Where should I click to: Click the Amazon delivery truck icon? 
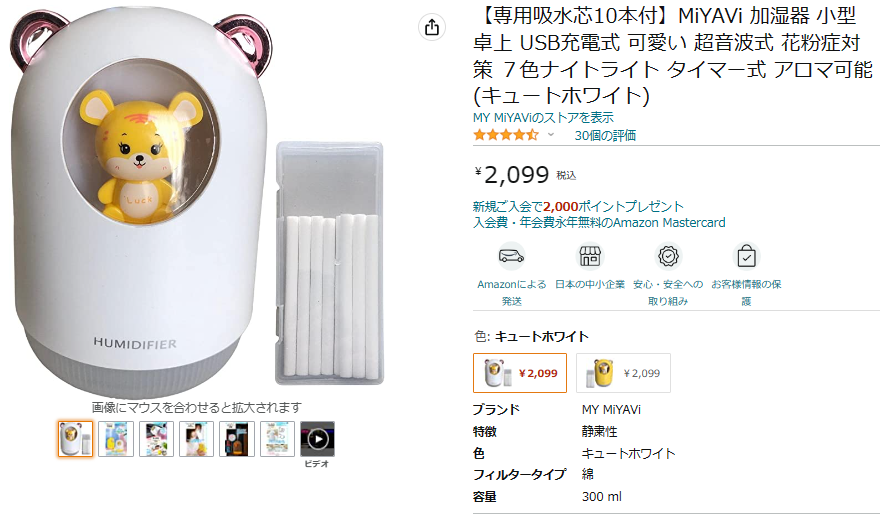(511, 256)
